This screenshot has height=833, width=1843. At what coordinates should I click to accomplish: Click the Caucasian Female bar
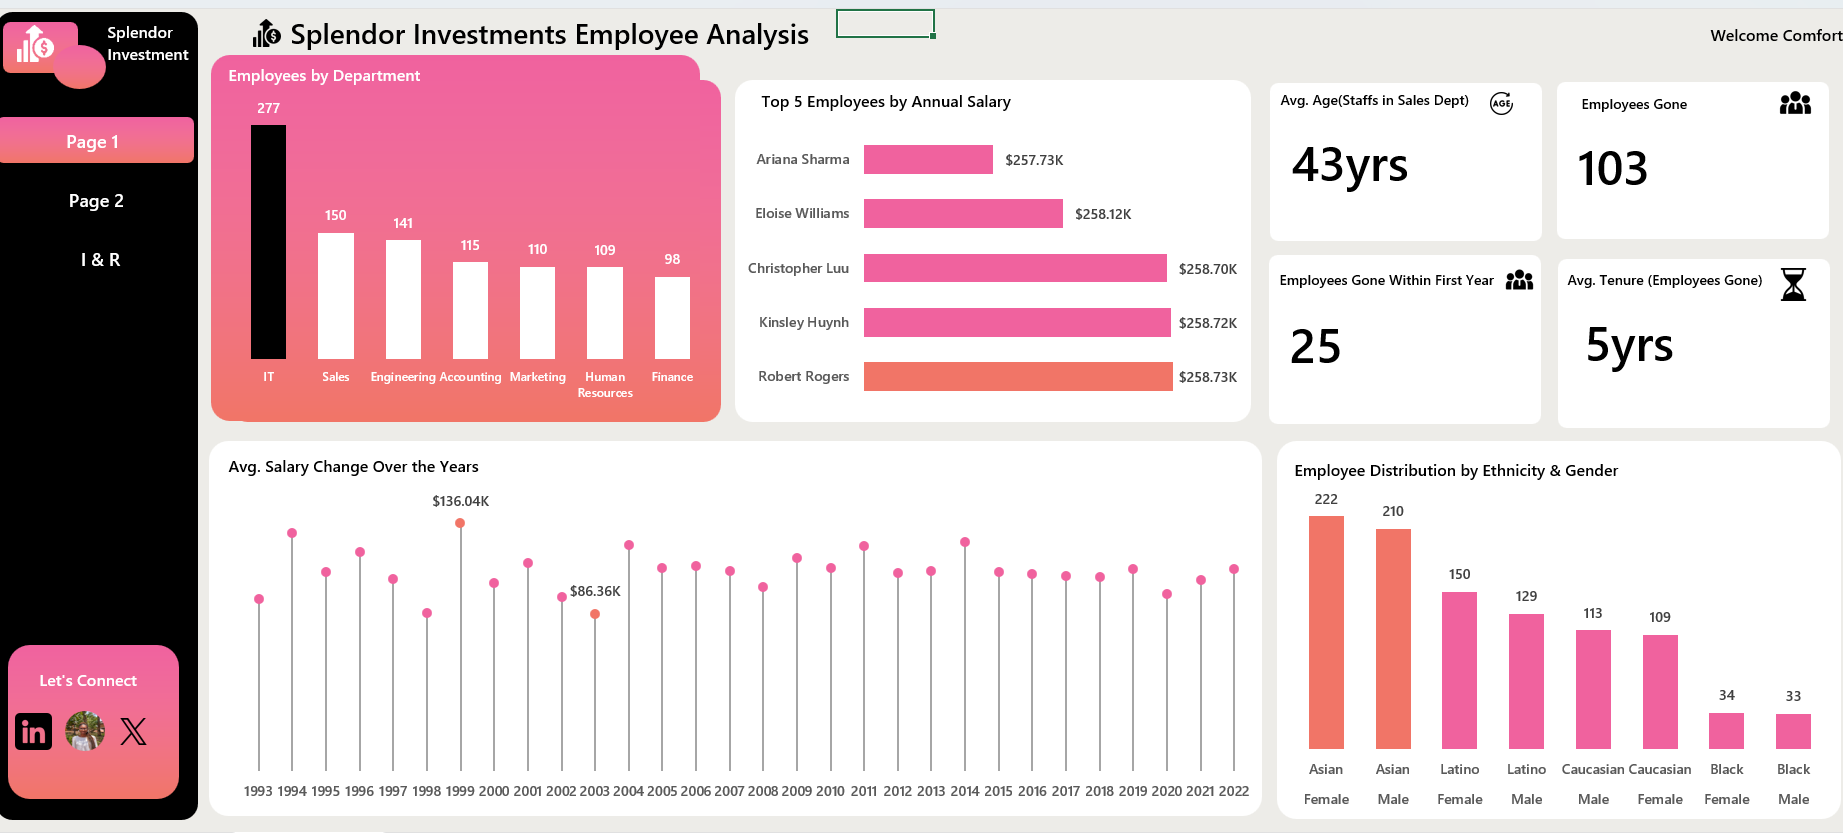pyautogui.click(x=1660, y=692)
